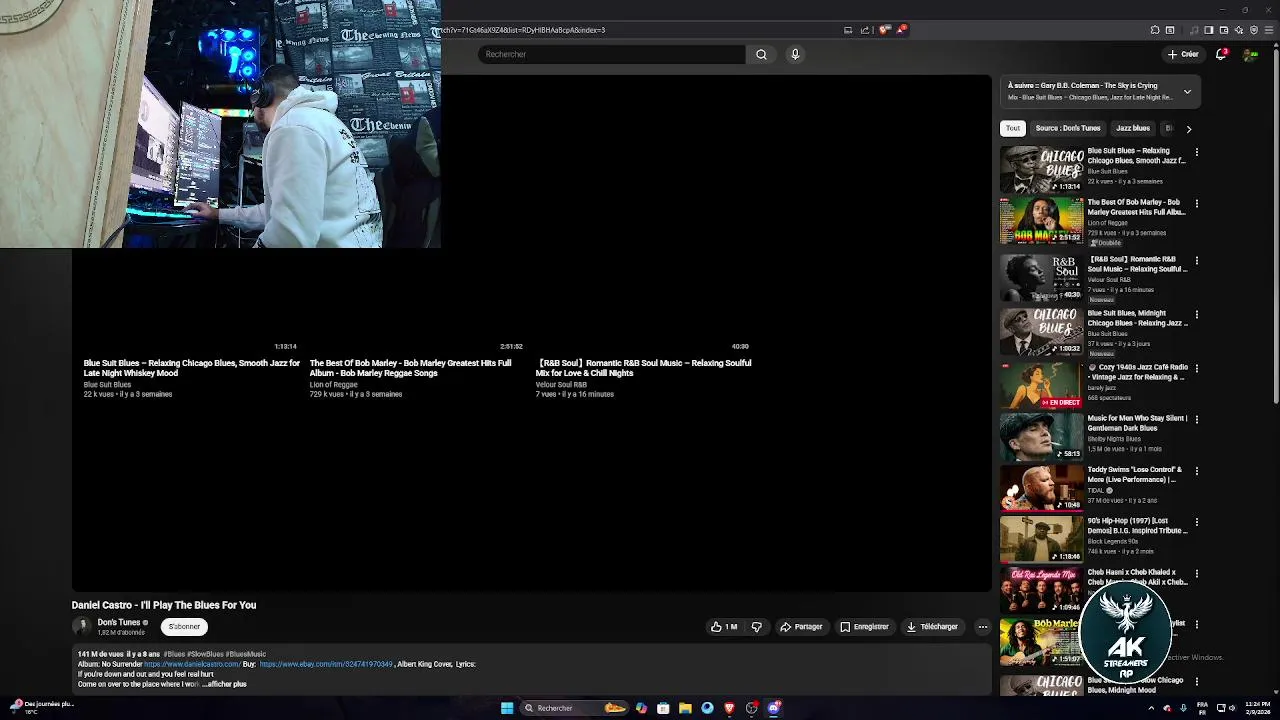The width and height of the screenshot is (1280, 720).
Task: Open the more actions ellipsis under the video
Action: click(983, 627)
